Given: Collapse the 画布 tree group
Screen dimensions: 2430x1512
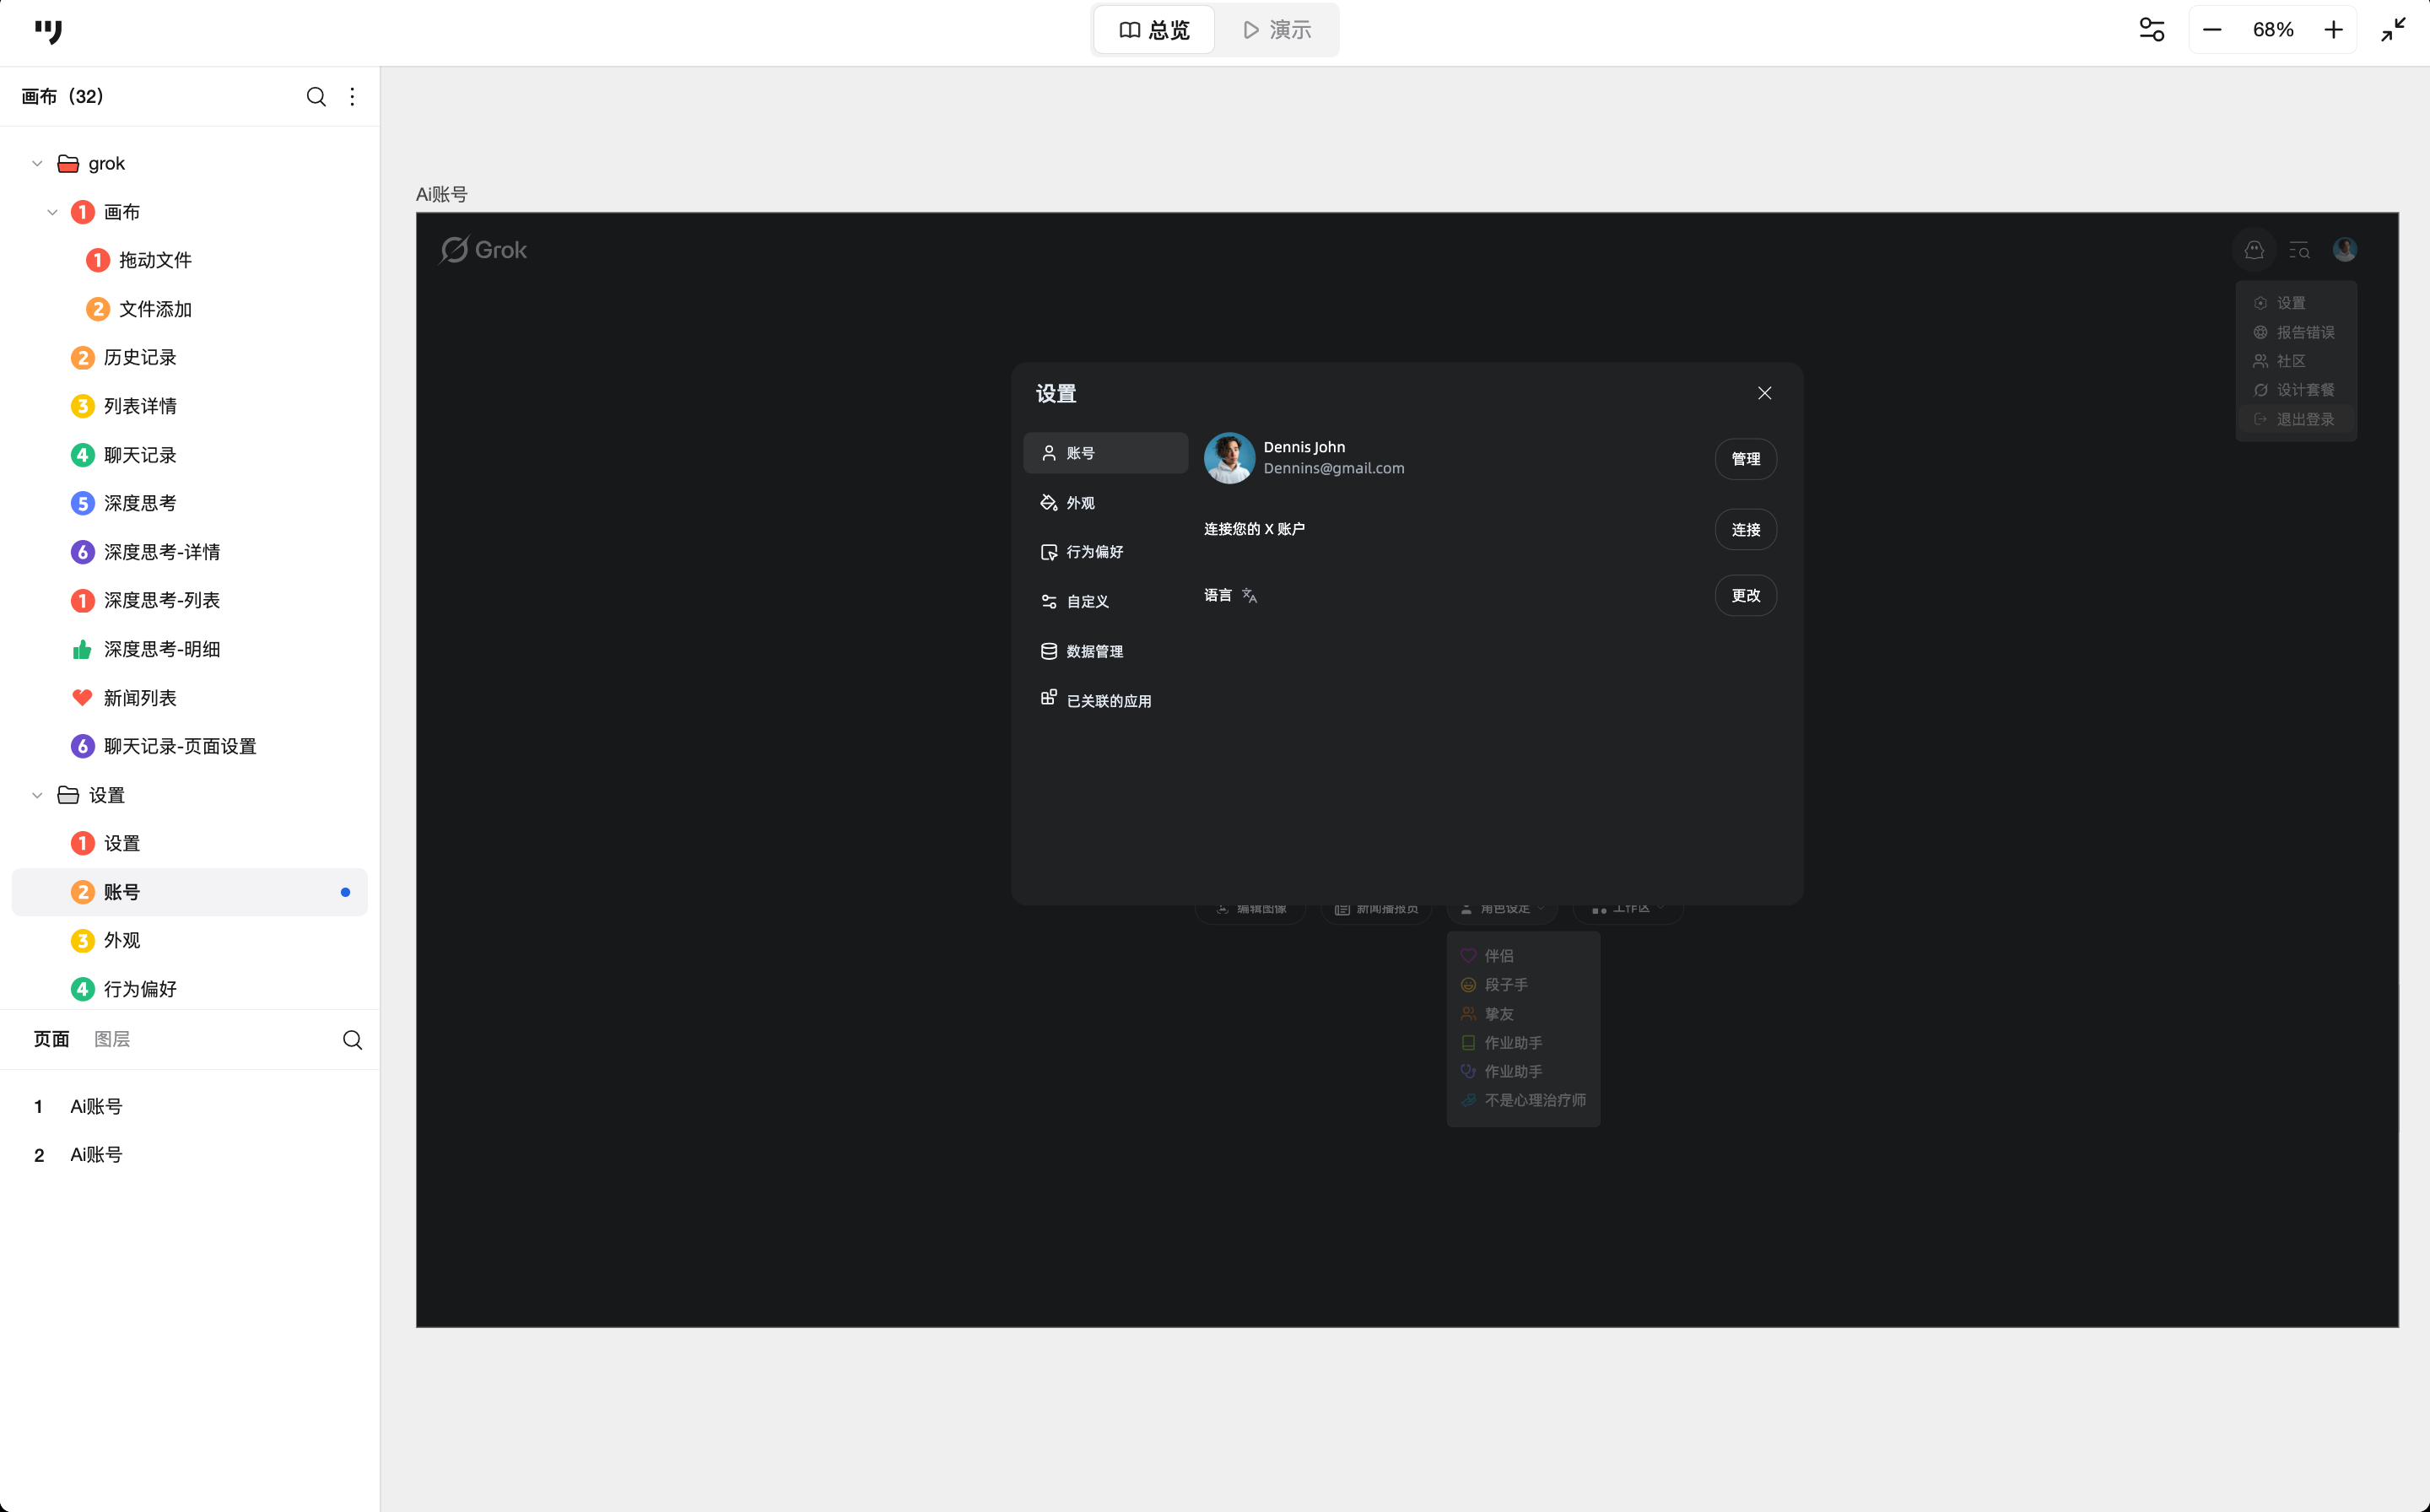Looking at the screenshot, I should pyautogui.click(x=52, y=212).
